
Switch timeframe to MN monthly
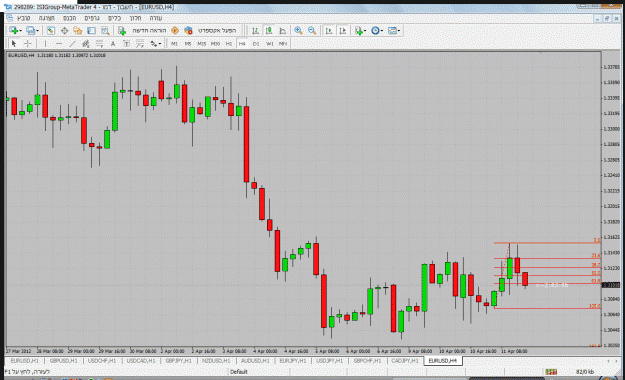283,44
